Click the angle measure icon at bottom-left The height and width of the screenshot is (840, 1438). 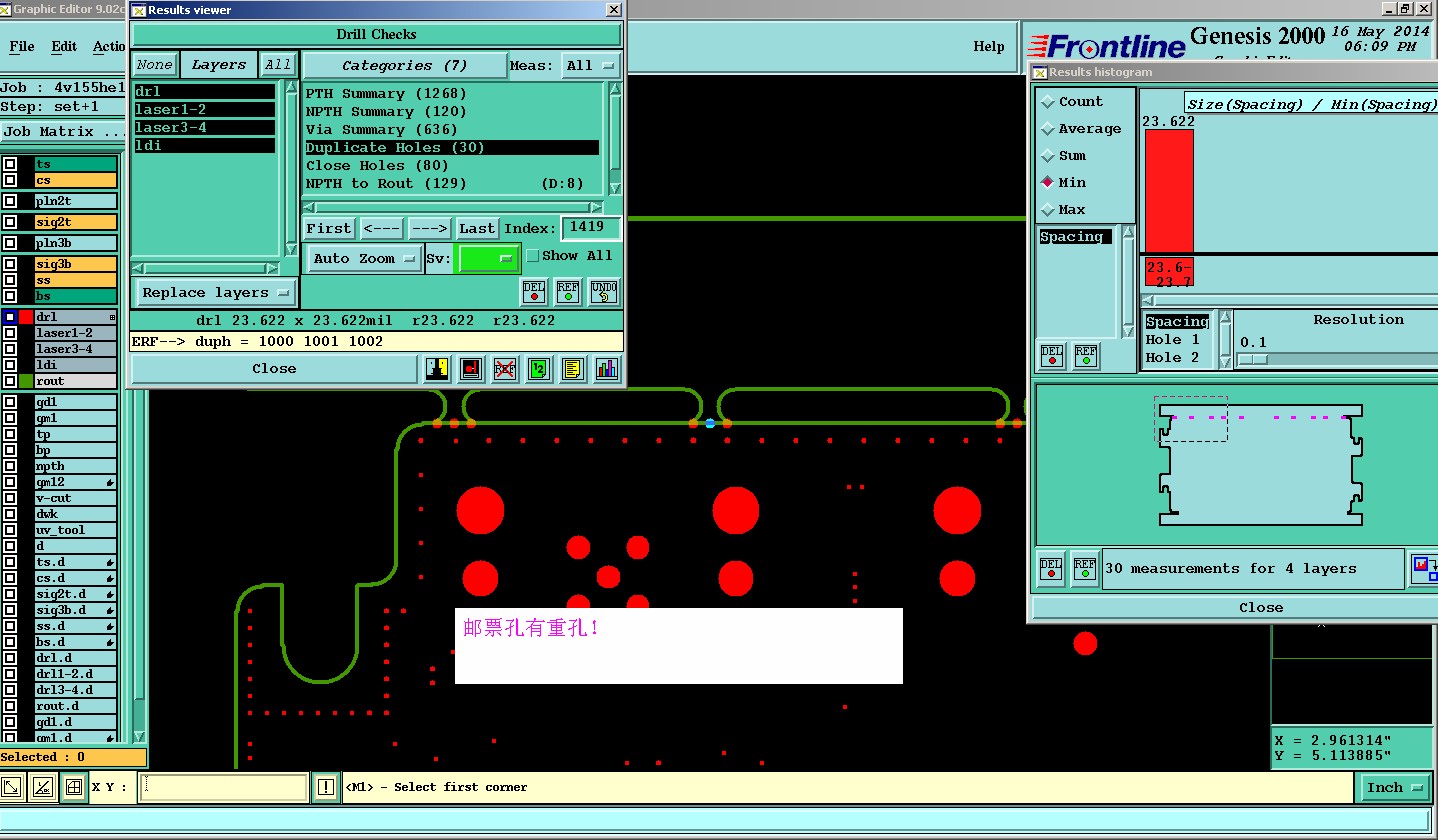click(x=43, y=787)
